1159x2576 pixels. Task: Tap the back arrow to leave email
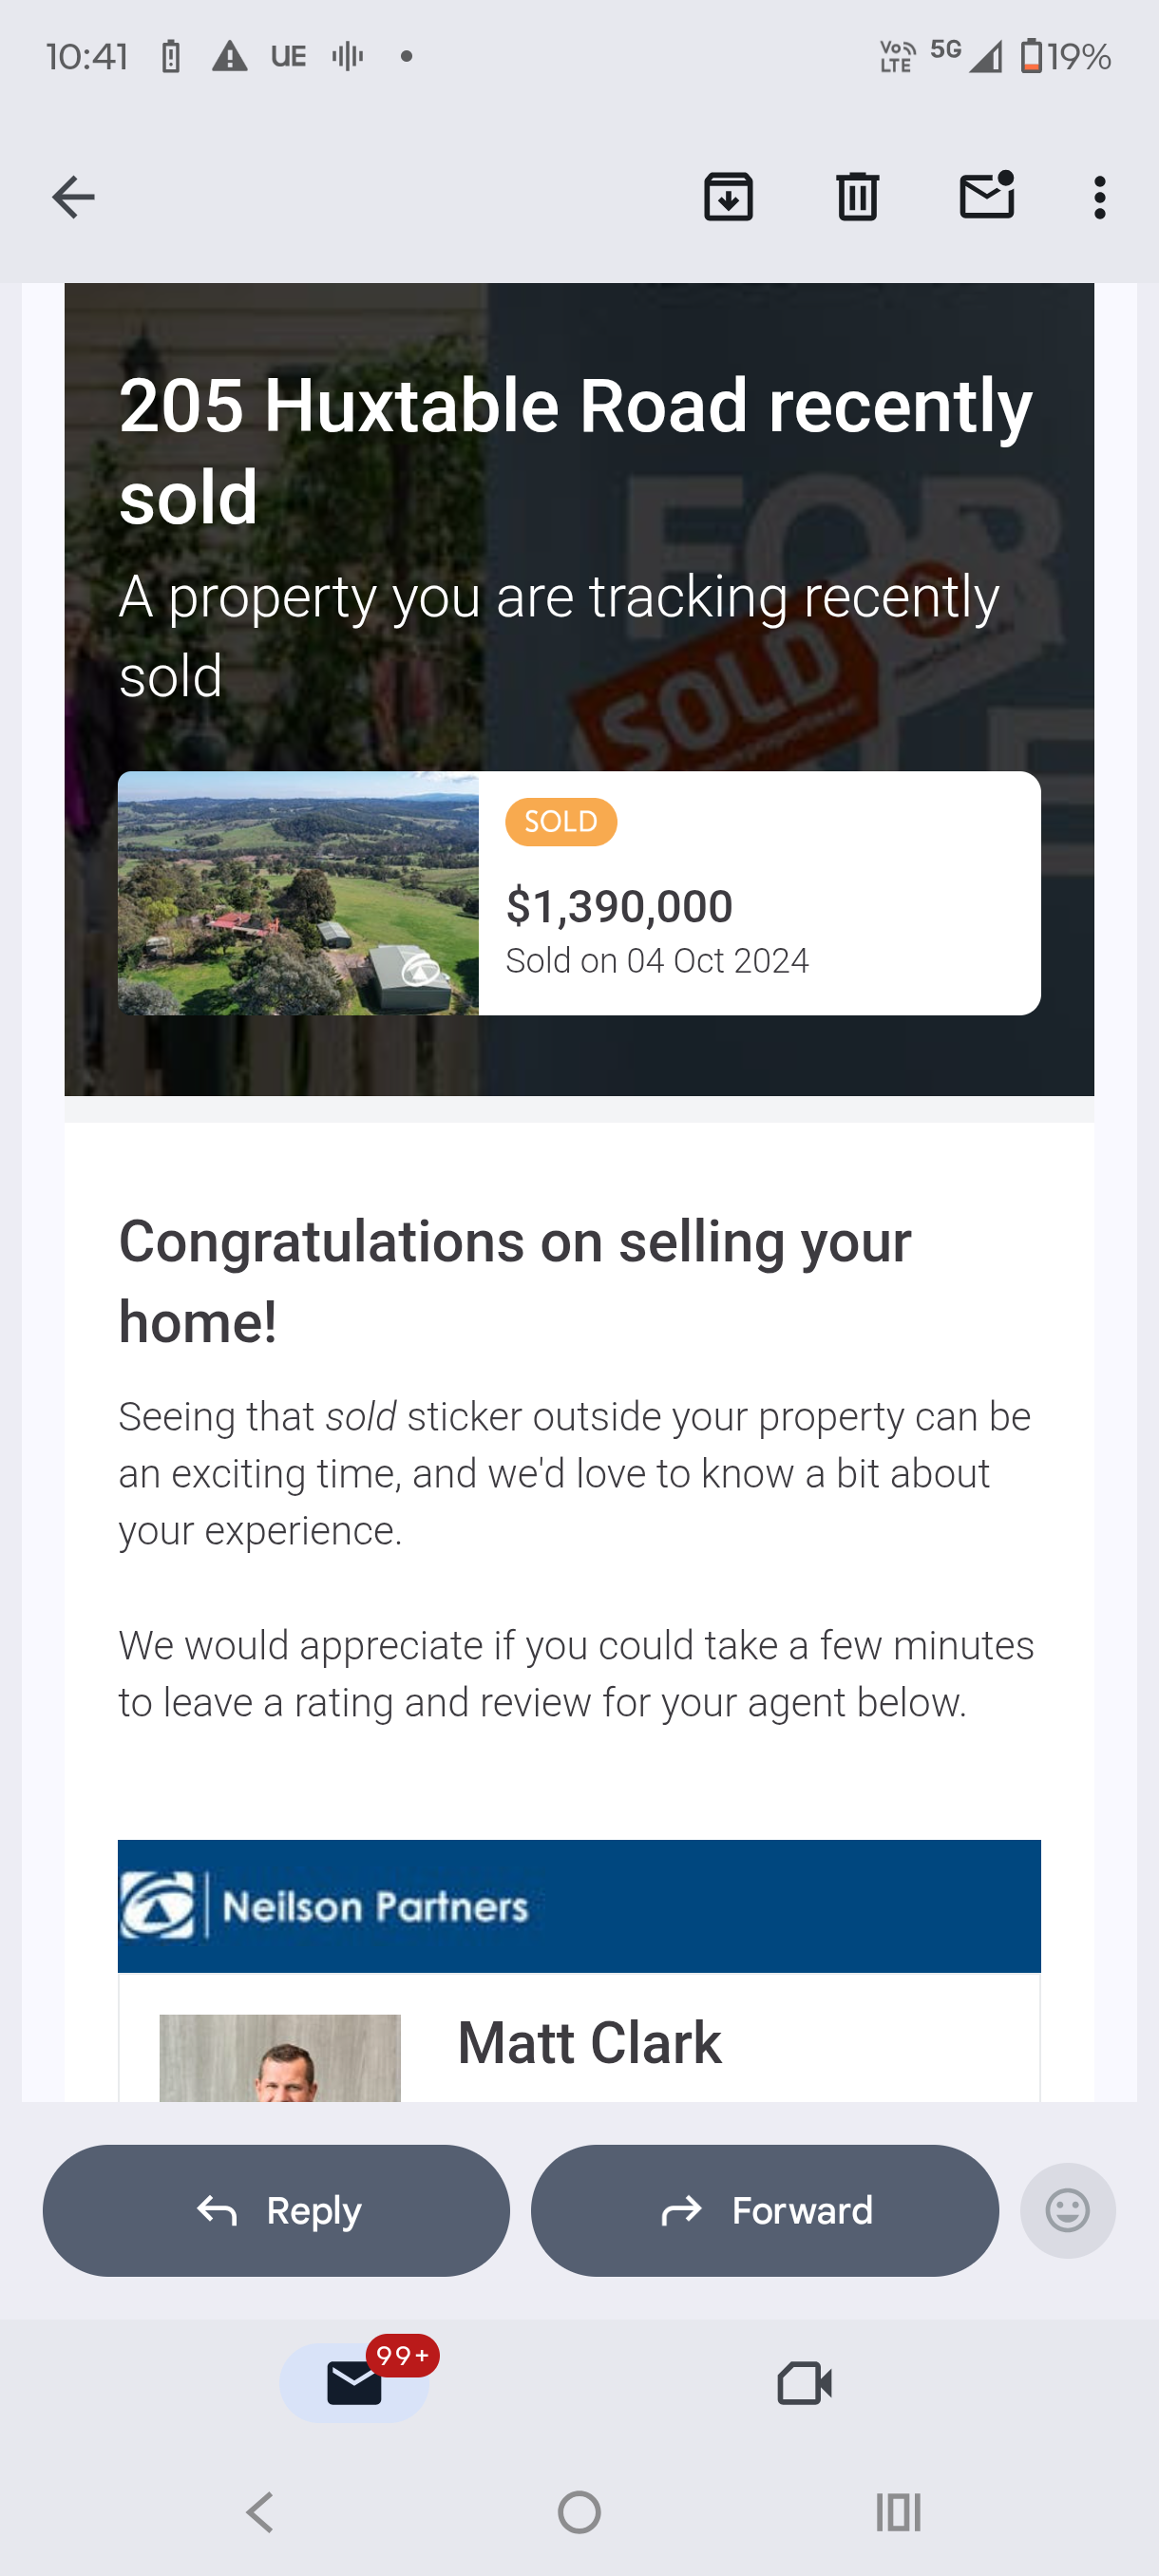[x=73, y=197]
